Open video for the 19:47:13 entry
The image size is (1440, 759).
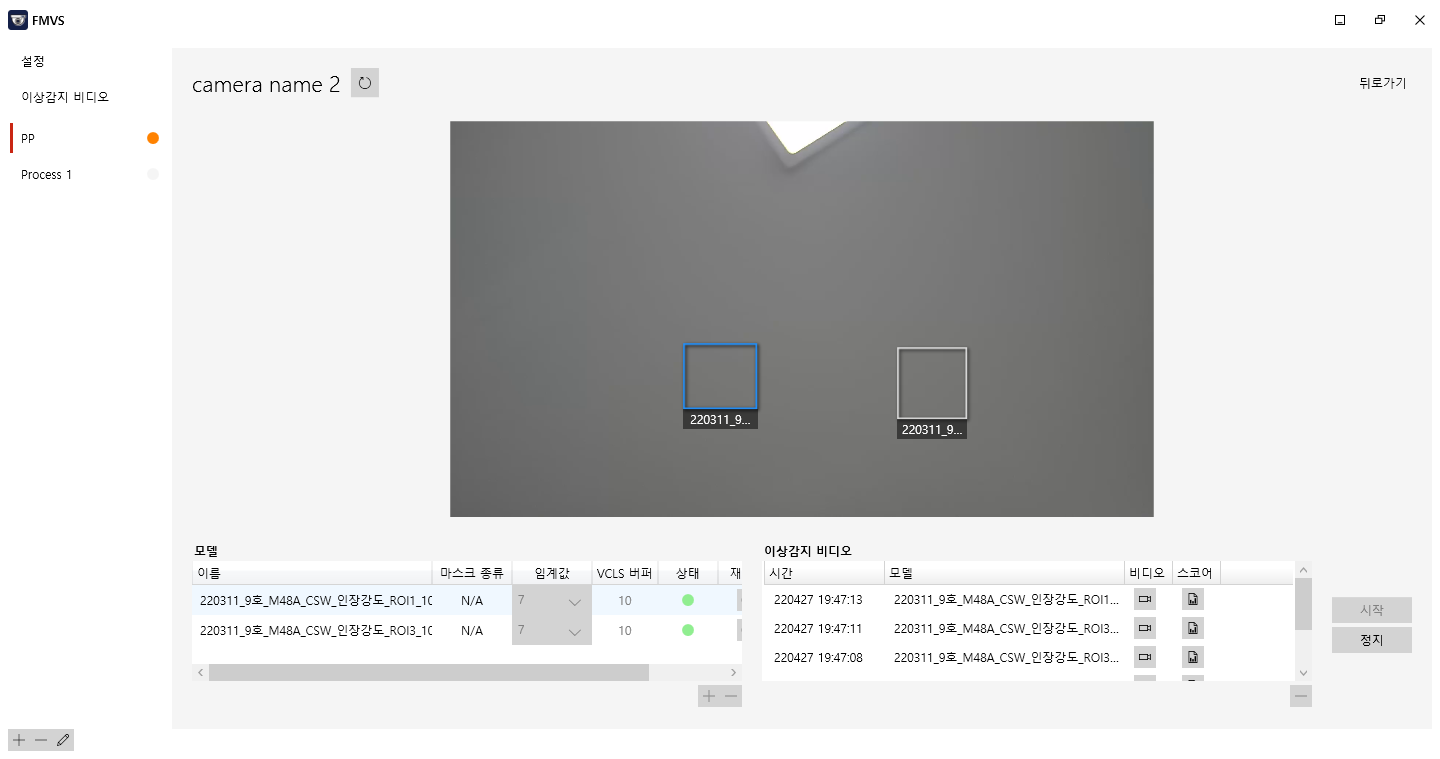1145,599
